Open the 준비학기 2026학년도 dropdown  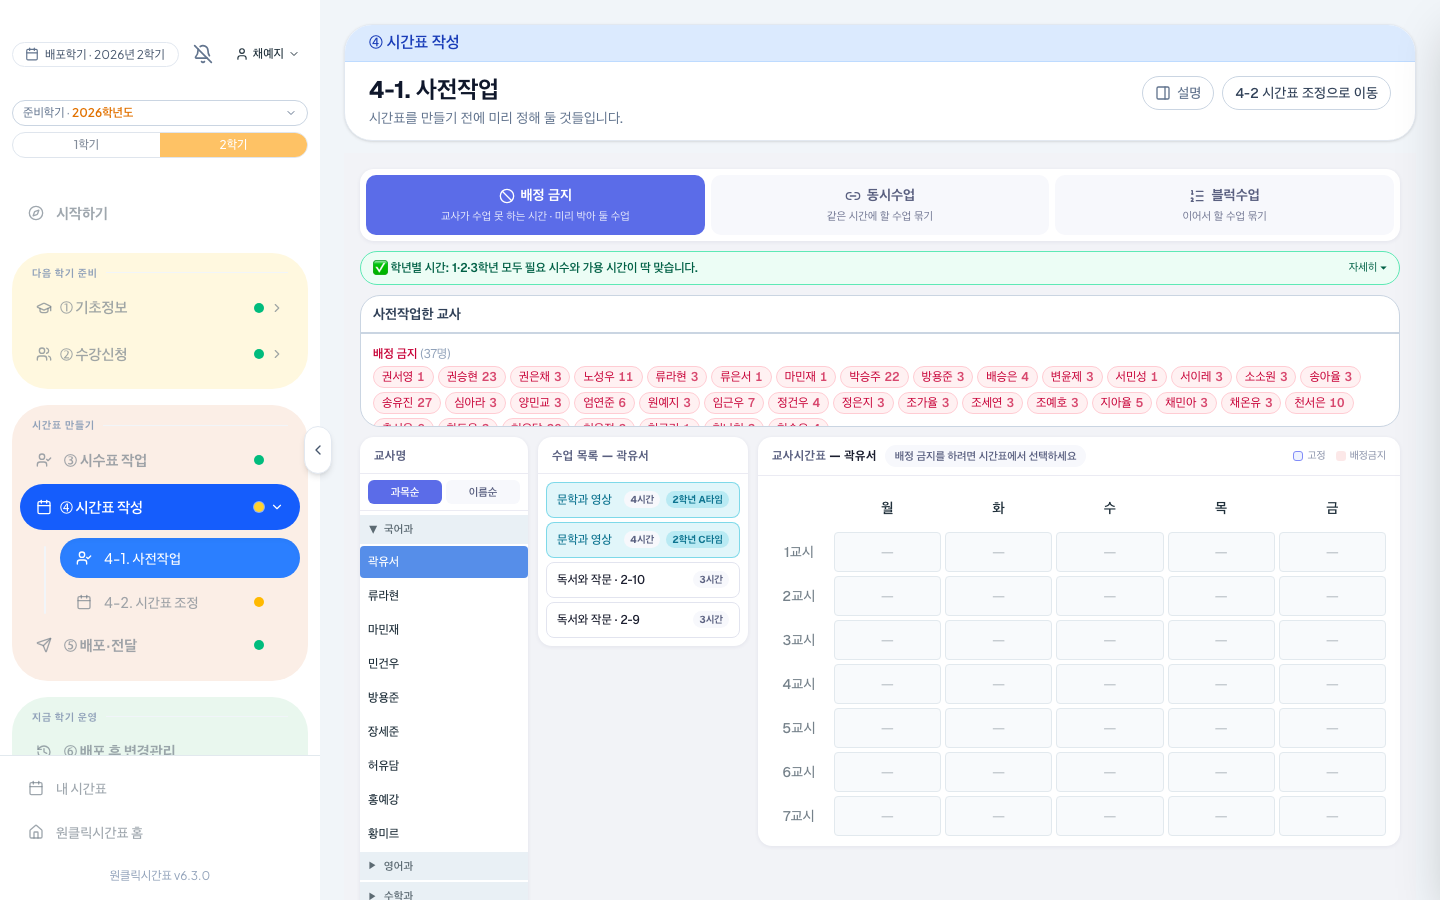[x=160, y=113]
